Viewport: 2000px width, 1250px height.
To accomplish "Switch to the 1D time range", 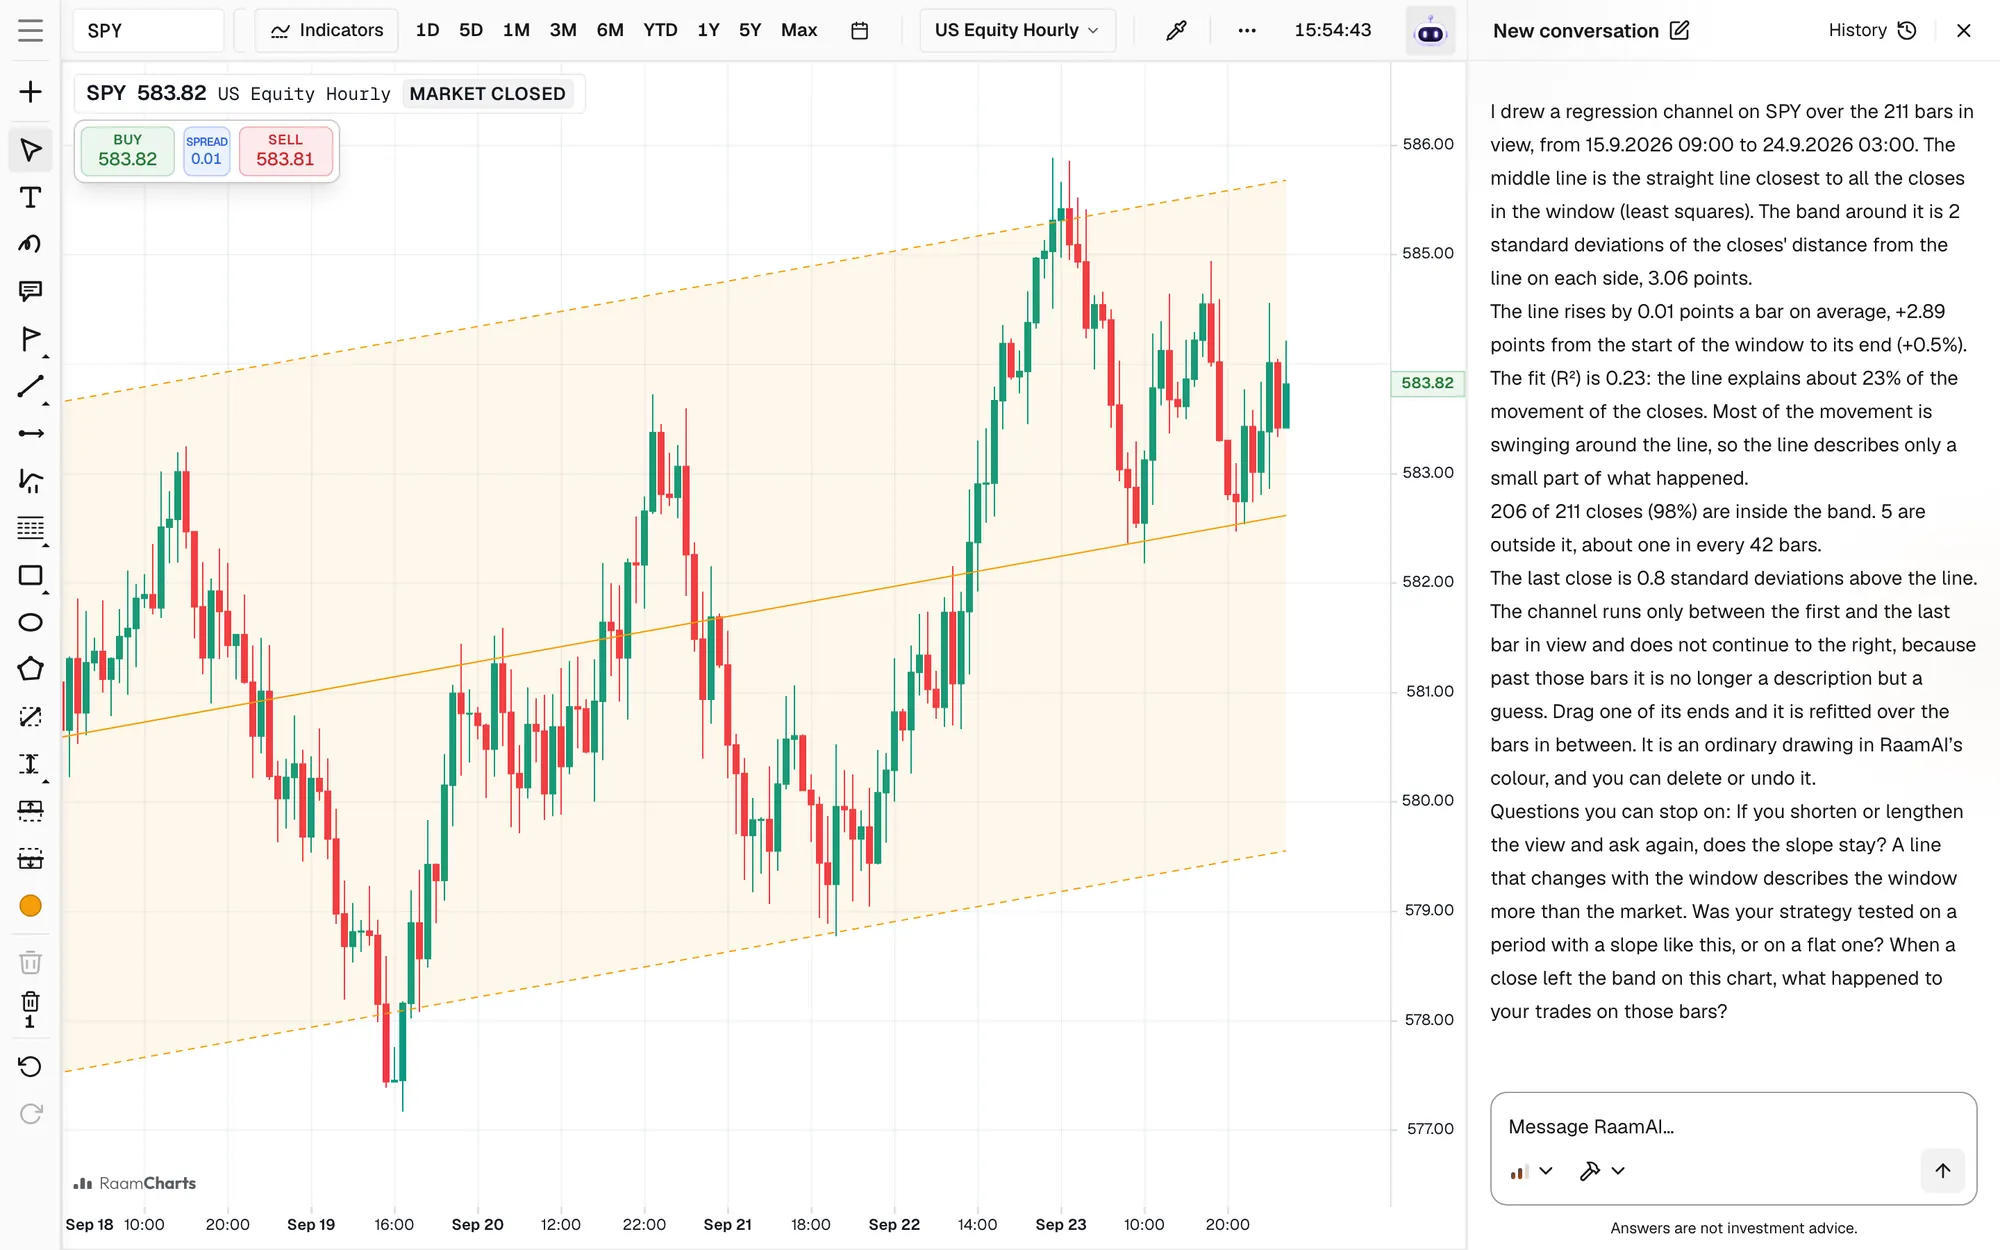I will click(427, 30).
